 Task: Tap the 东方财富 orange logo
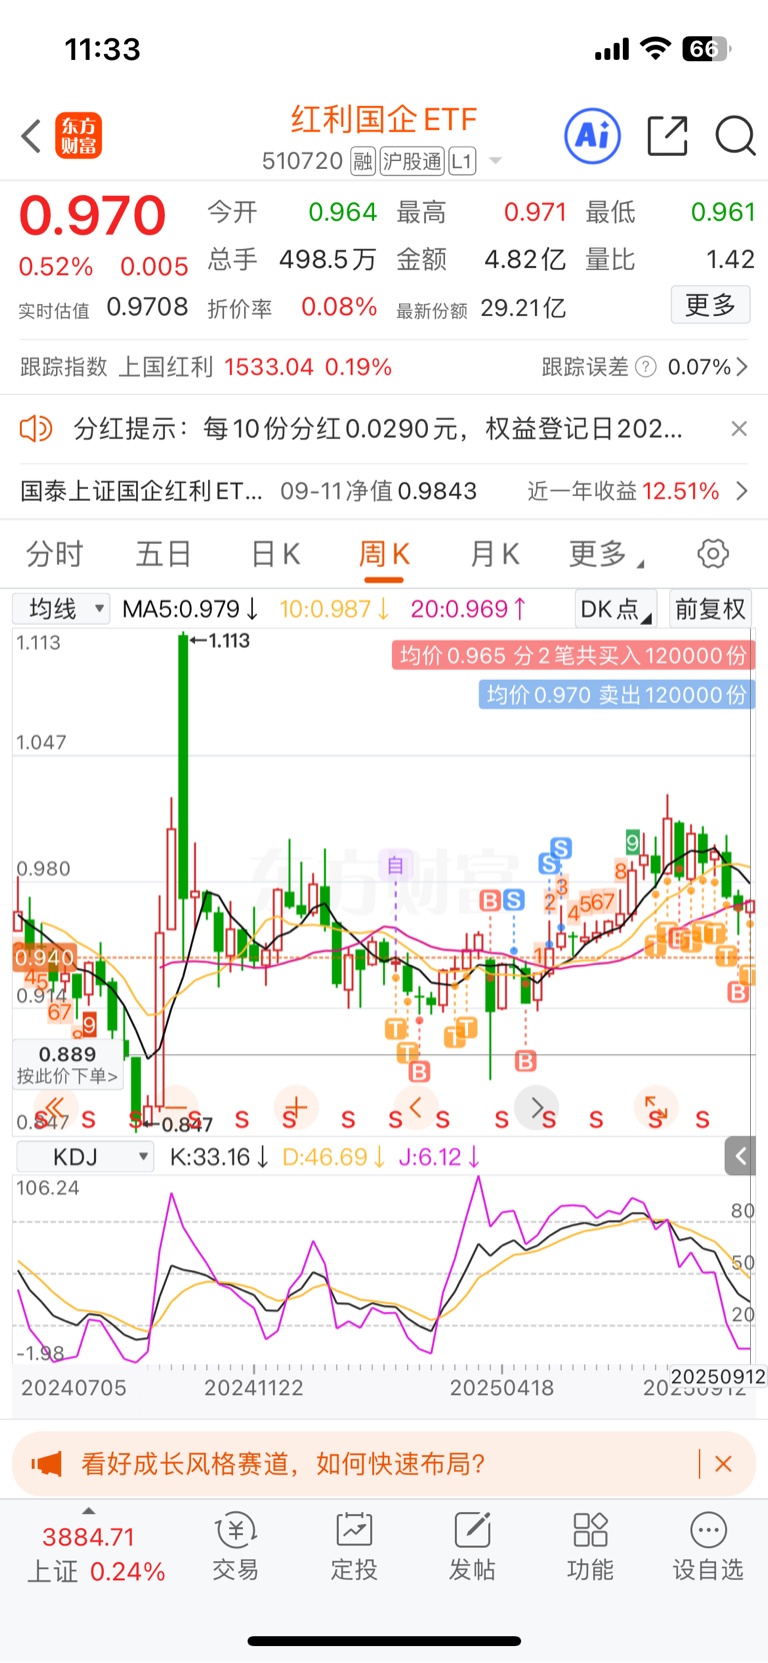click(x=78, y=136)
